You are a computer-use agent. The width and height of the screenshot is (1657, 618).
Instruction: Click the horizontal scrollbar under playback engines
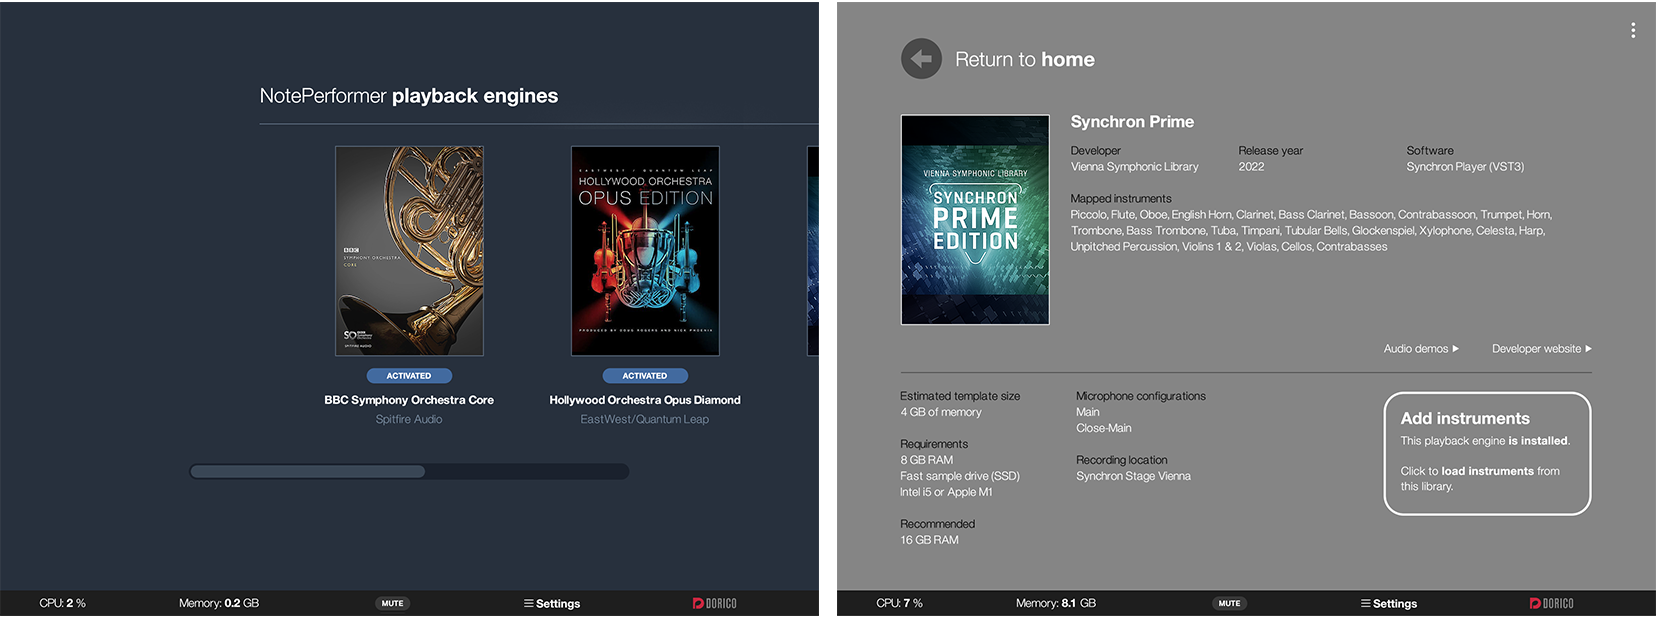click(x=409, y=471)
